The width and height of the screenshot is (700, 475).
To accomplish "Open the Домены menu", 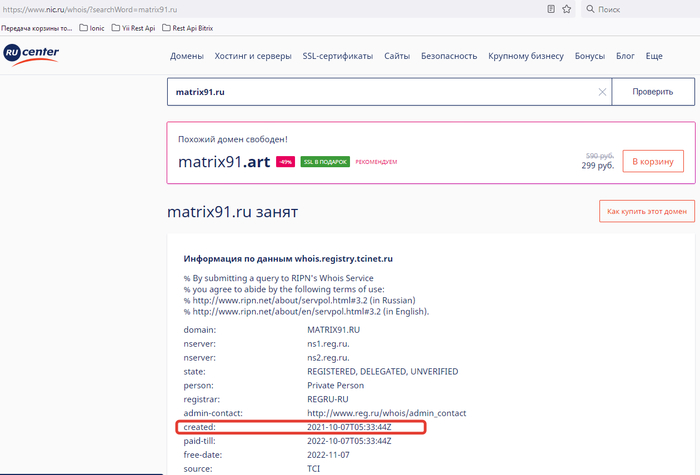I will [187, 56].
